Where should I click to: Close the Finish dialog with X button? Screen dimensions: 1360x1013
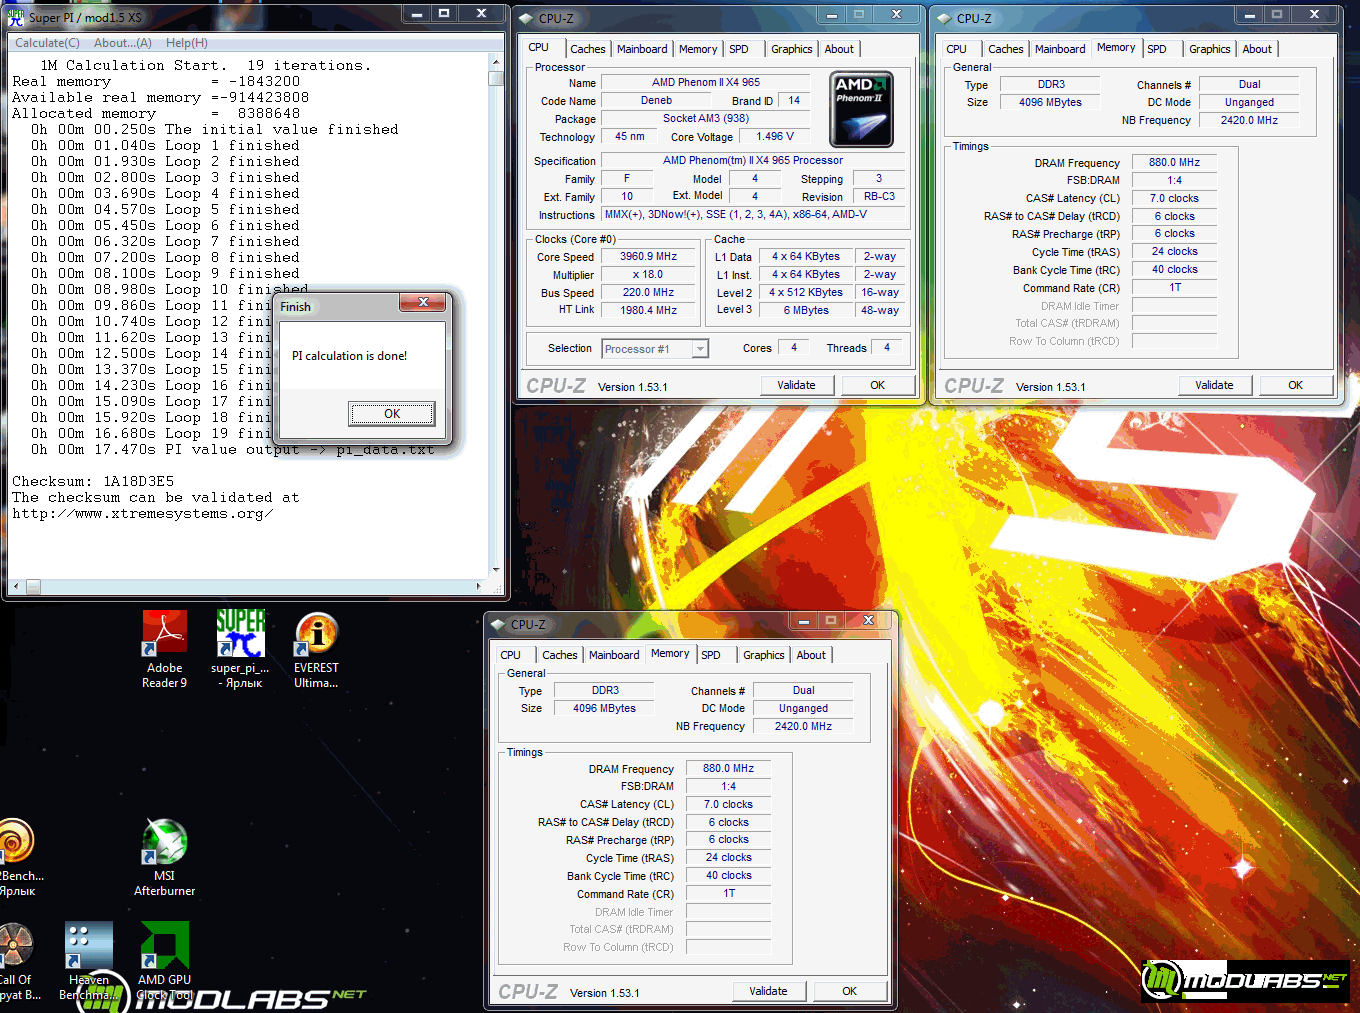423,302
